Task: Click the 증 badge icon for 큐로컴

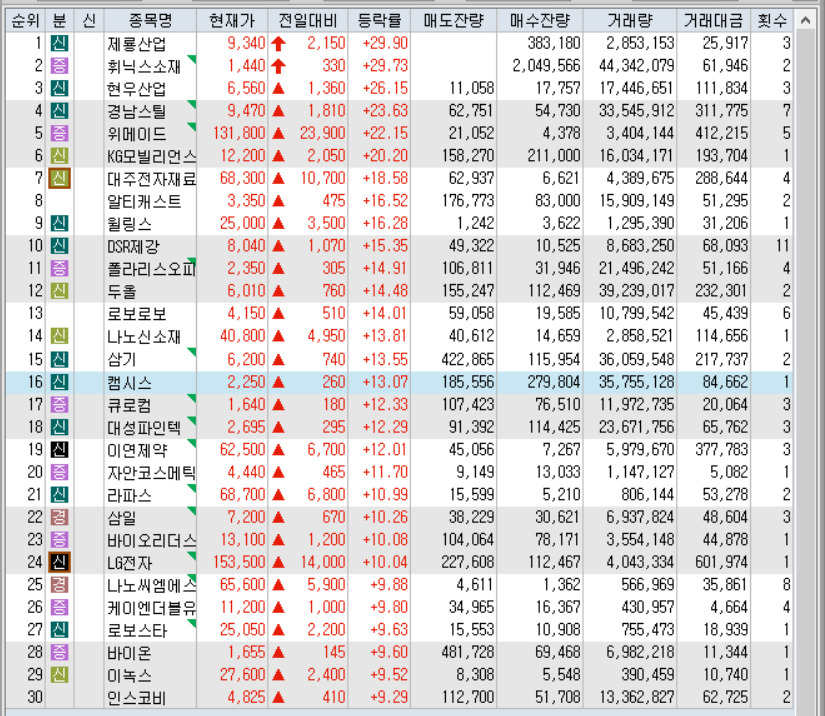Action: pos(59,405)
